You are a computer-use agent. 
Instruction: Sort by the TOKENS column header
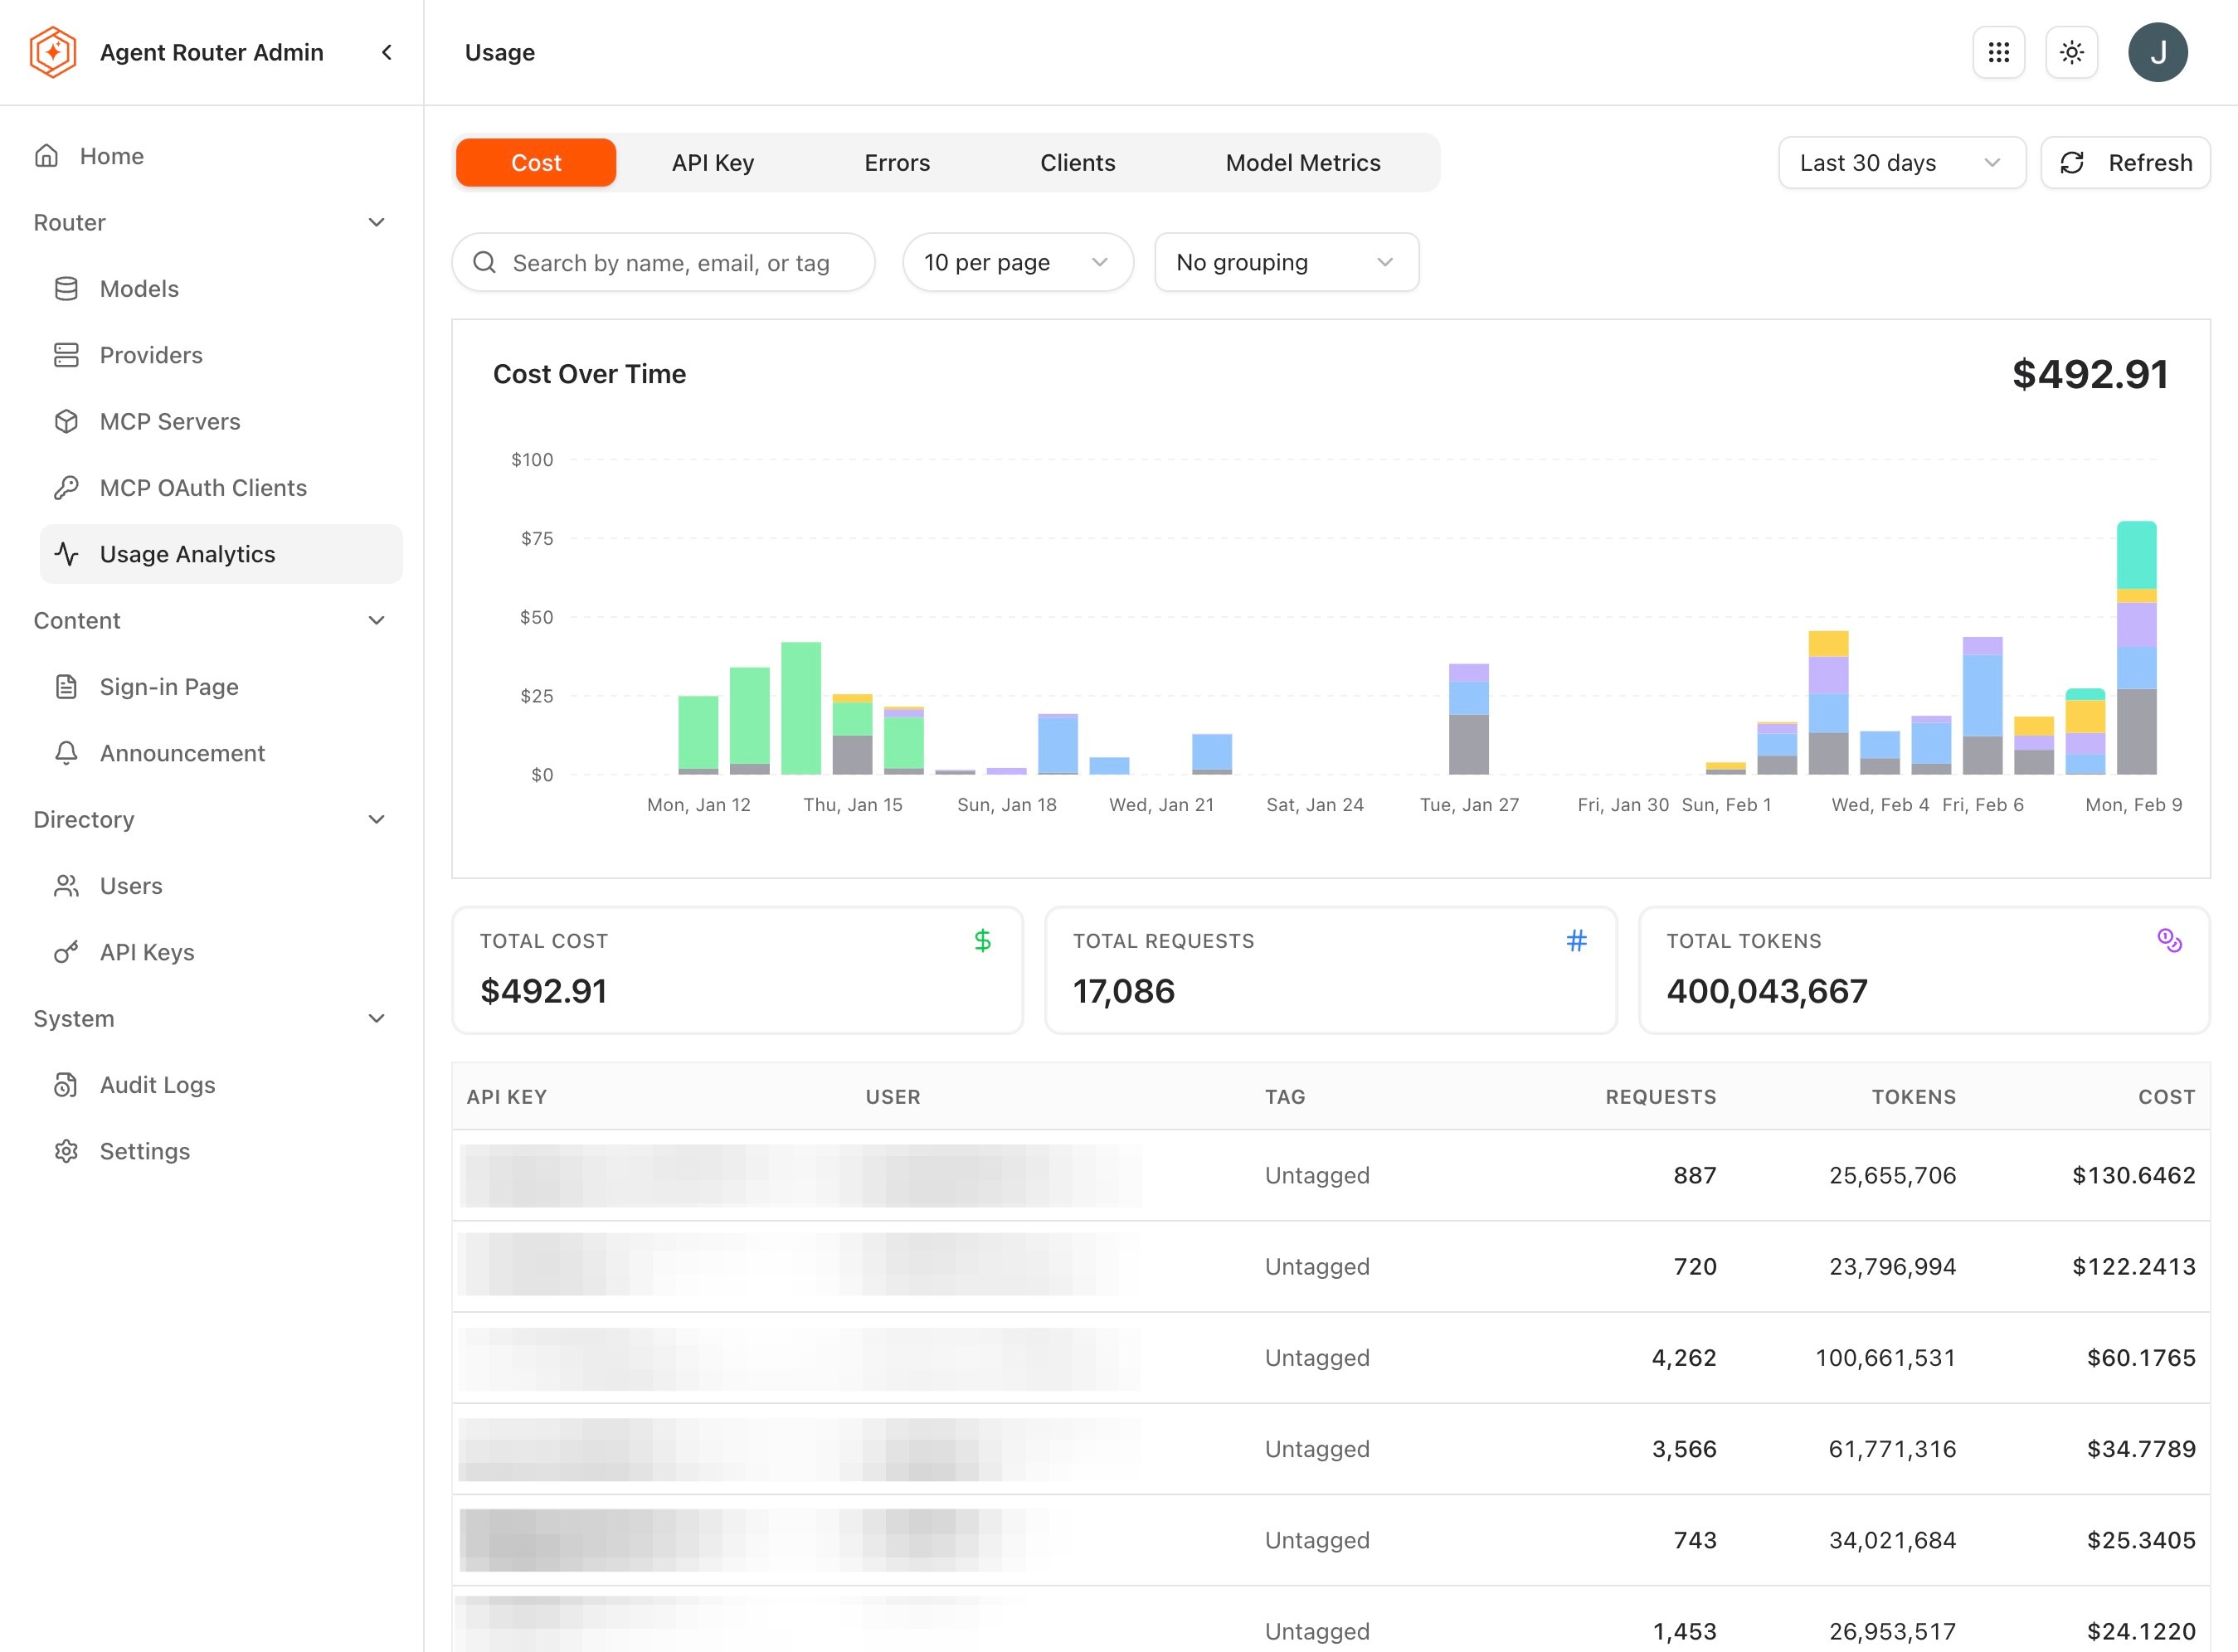1913,1097
